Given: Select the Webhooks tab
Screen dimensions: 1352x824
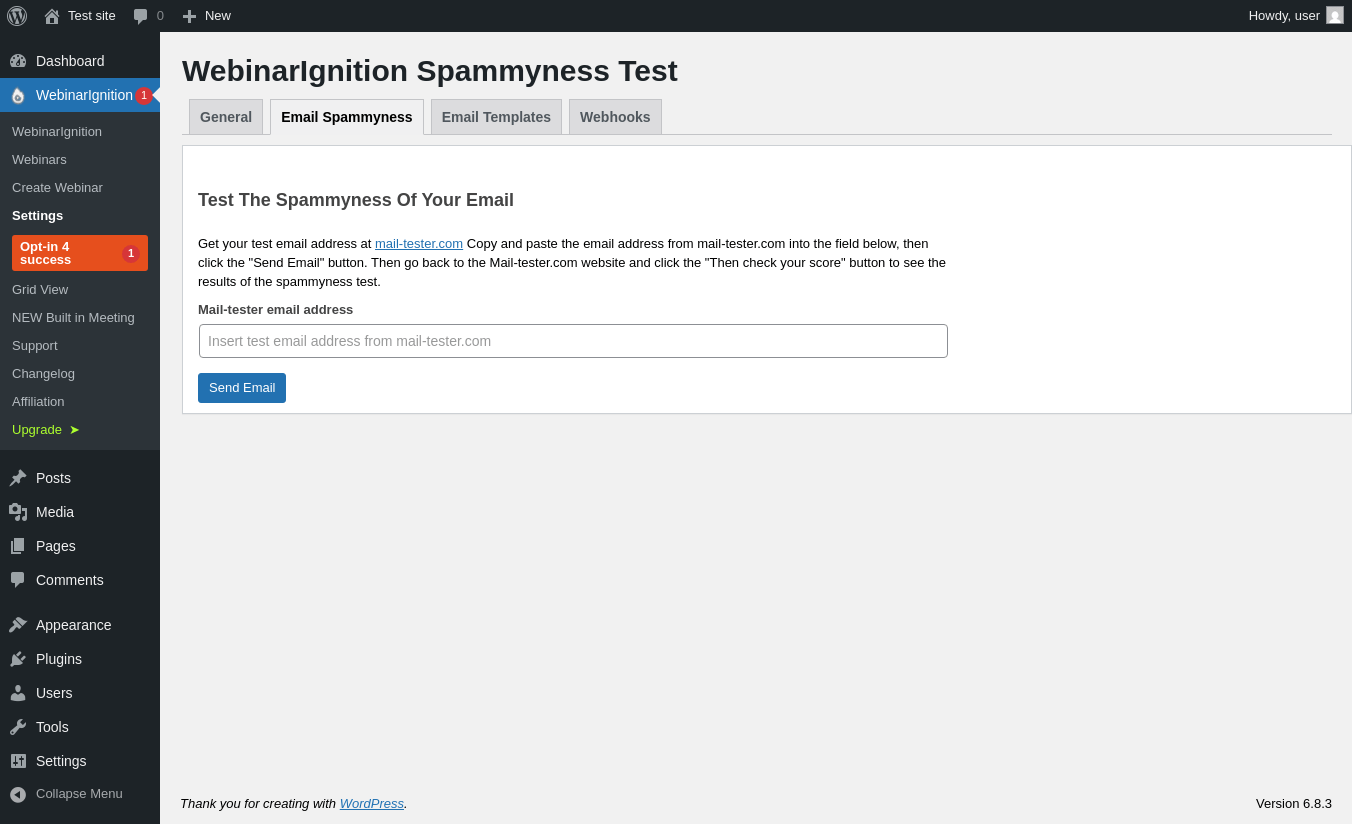Looking at the screenshot, I should (x=615, y=117).
